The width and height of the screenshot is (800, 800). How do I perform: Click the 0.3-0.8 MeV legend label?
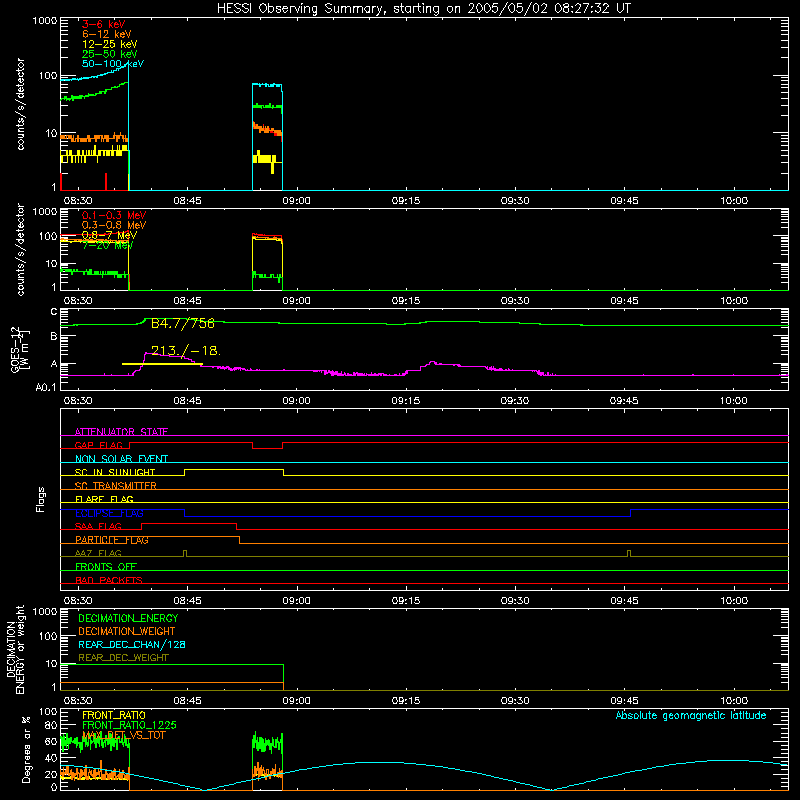(114, 225)
